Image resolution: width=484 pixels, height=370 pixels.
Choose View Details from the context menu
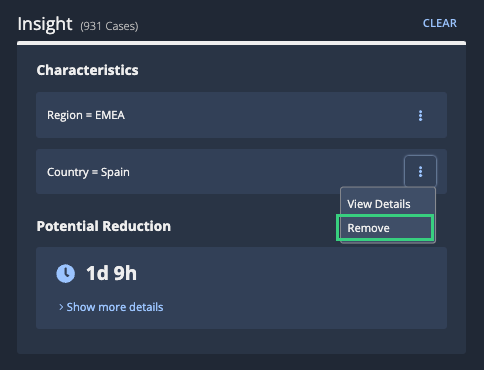pos(388,204)
